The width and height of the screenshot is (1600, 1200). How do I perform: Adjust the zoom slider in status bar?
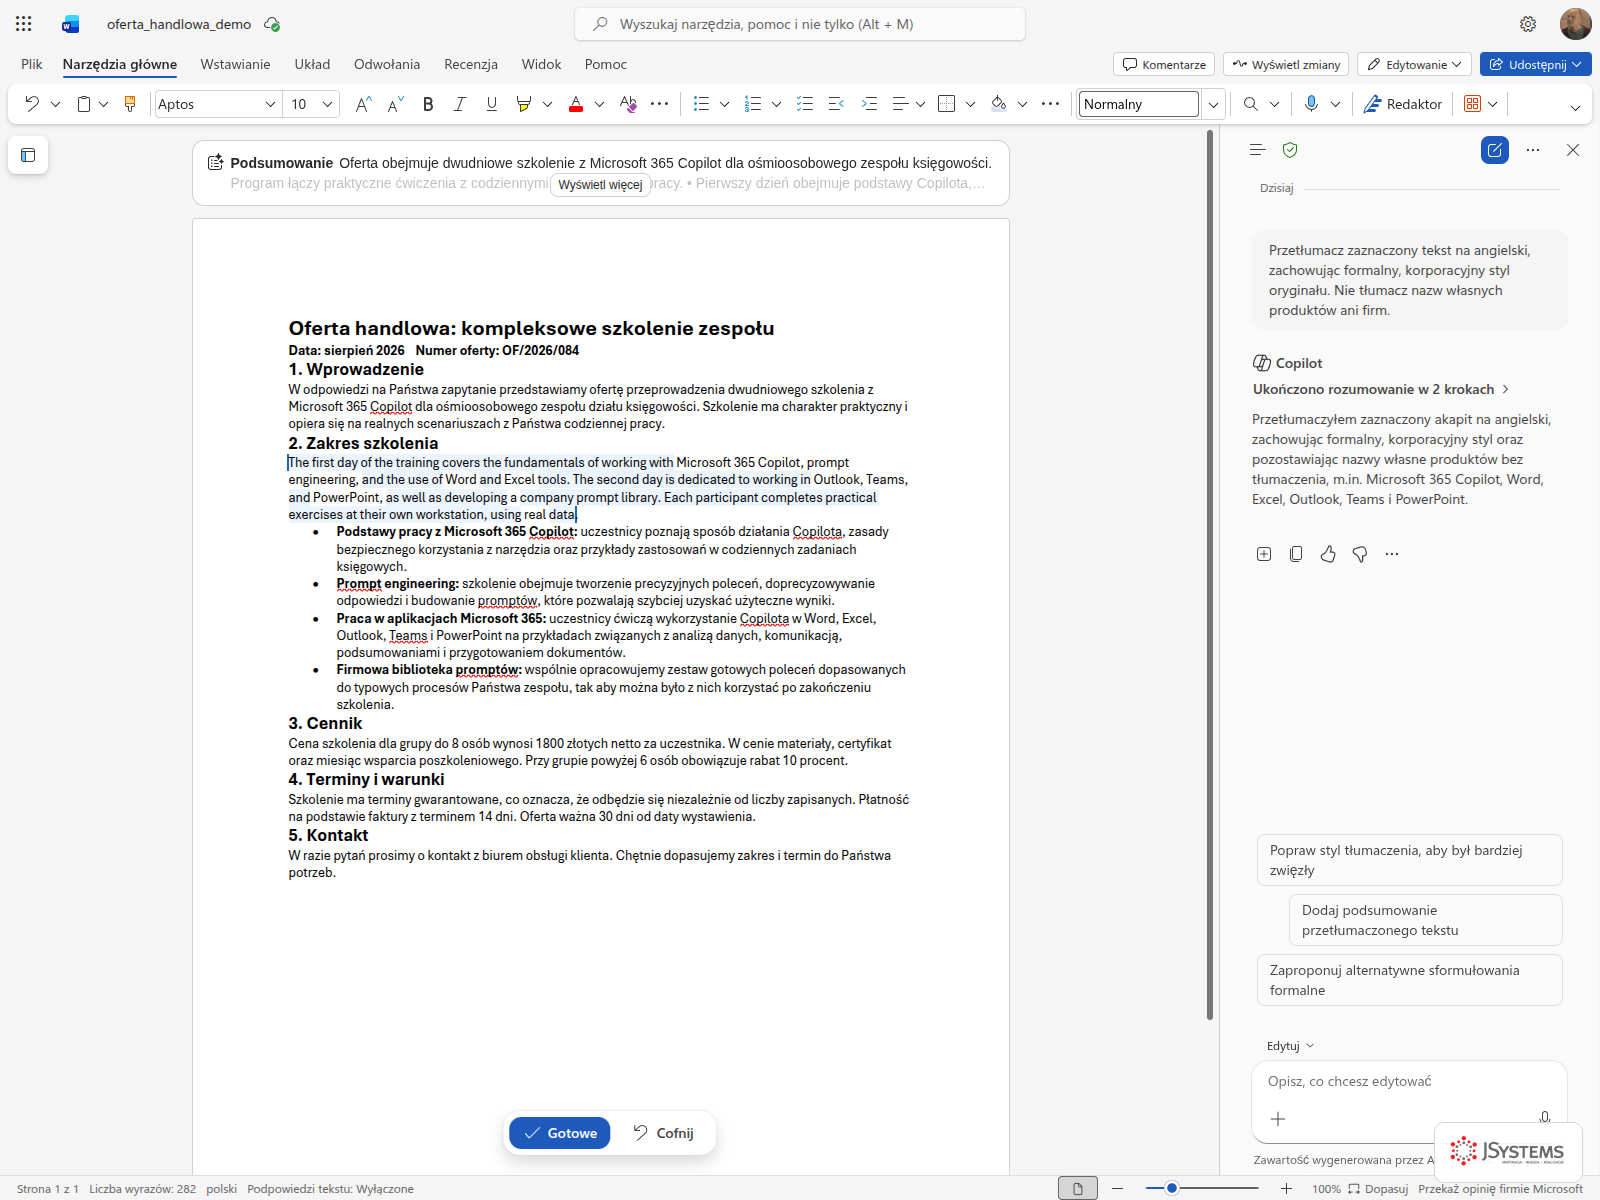tap(1202, 1188)
